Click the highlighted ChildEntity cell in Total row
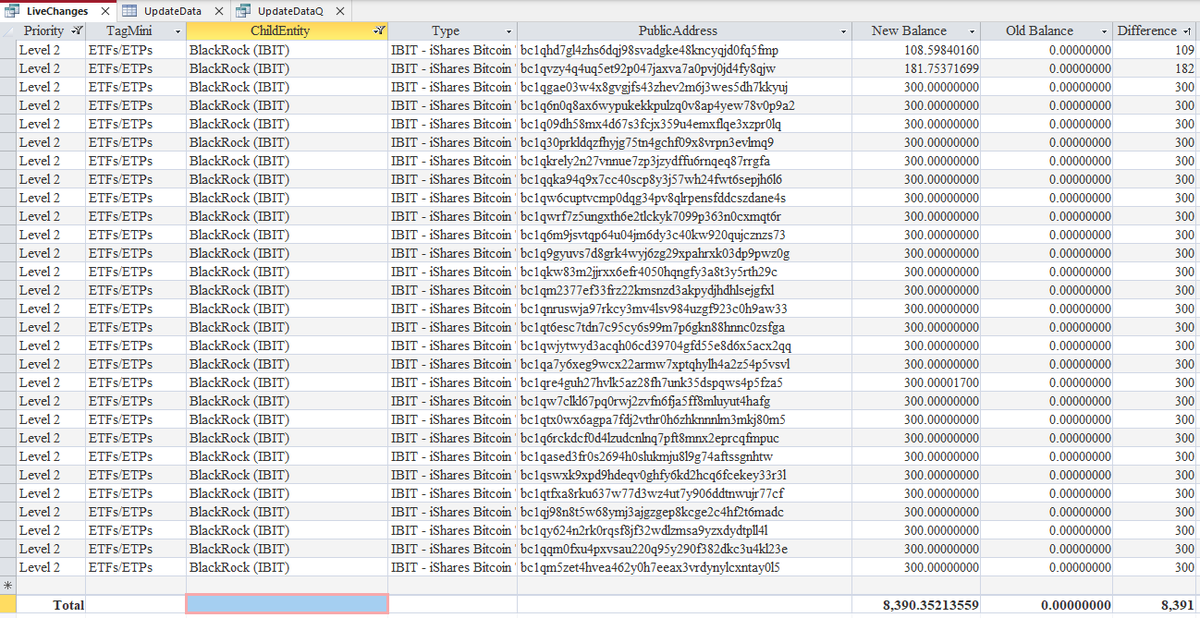Image resolution: width=1200 pixels, height=618 pixels. [x=287, y=604]
